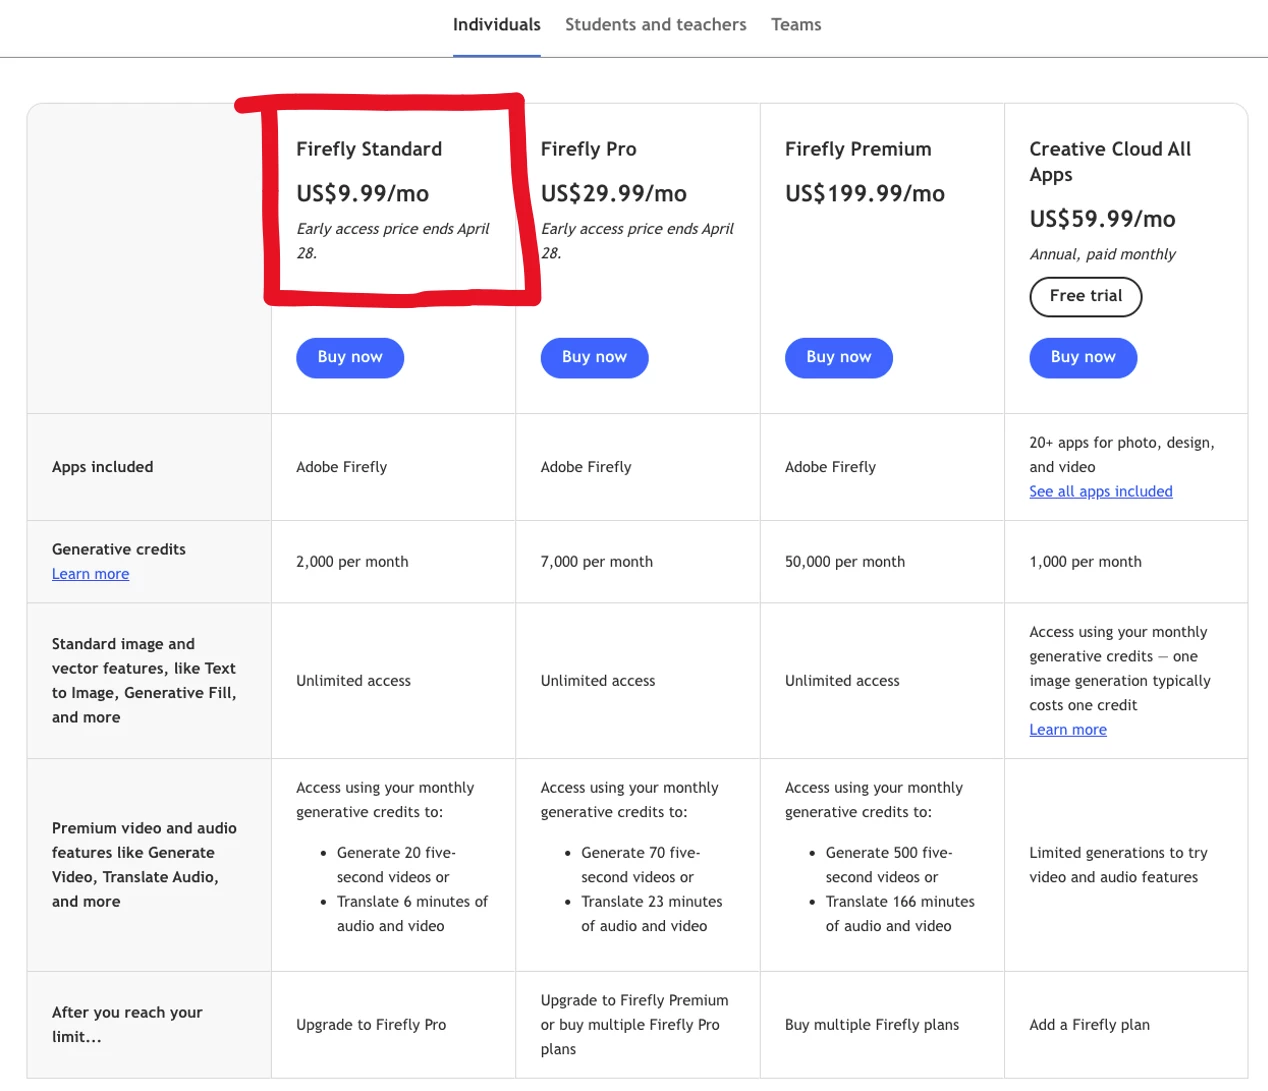
Task: Click Early access price note under Firefly Pro
Action: (637, 241)
